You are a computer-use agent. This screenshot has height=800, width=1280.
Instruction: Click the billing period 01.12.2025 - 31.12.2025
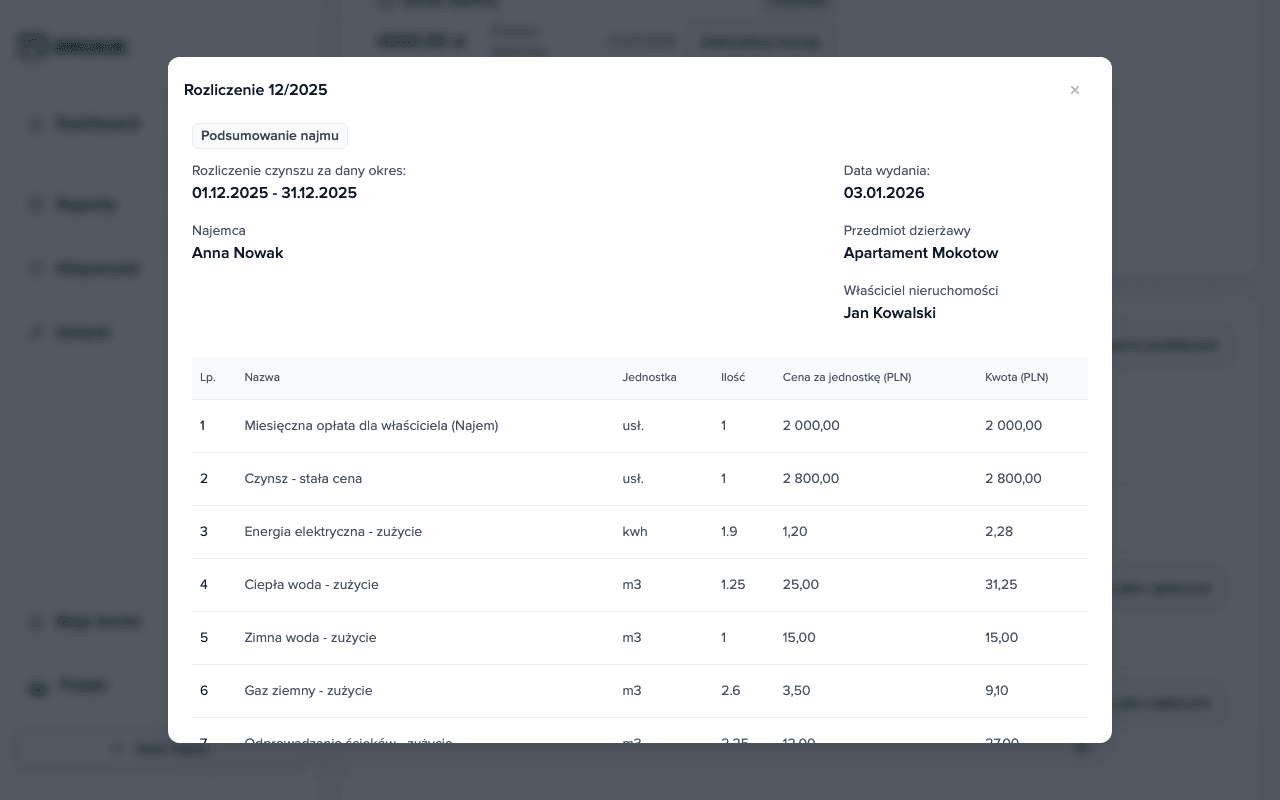click(274, 193)
